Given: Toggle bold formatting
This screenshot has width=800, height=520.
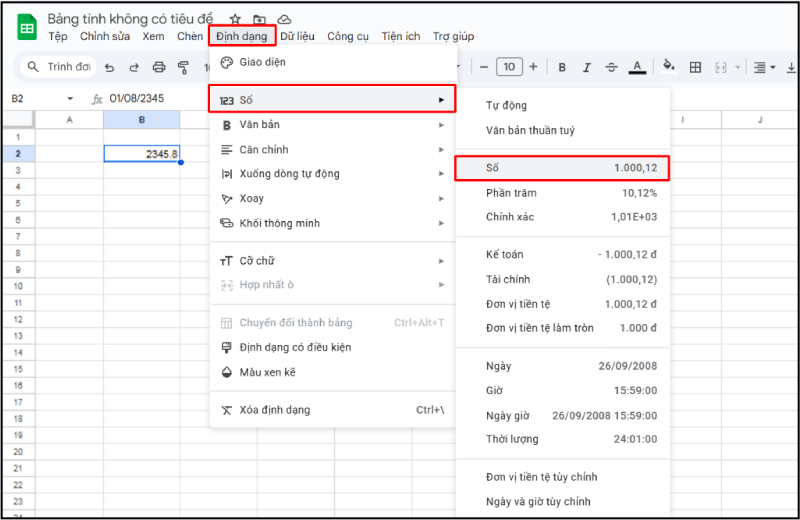Looking at the screenshot, I should pyautogui.click(x=562, y=67).
